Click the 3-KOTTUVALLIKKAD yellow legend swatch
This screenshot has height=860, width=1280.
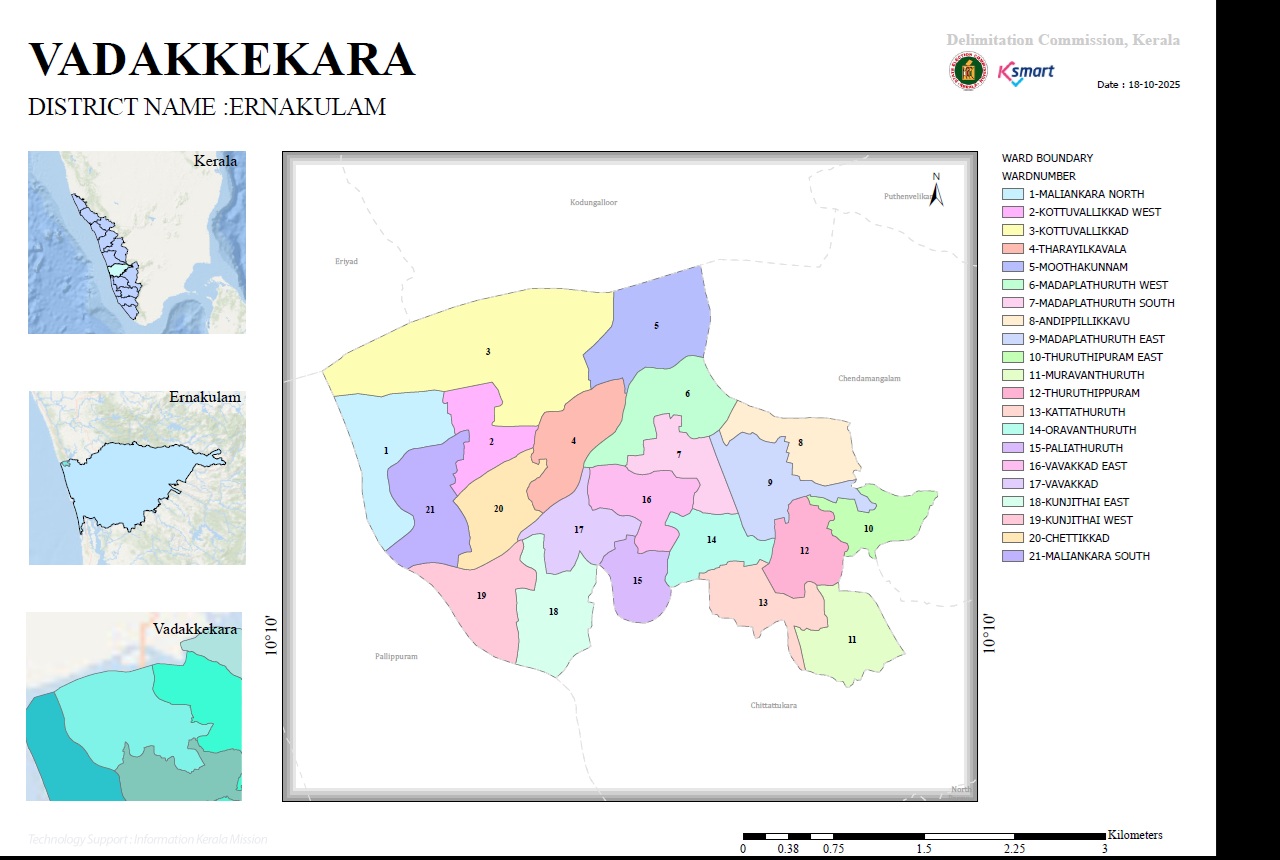click(x=1013, y=231)
